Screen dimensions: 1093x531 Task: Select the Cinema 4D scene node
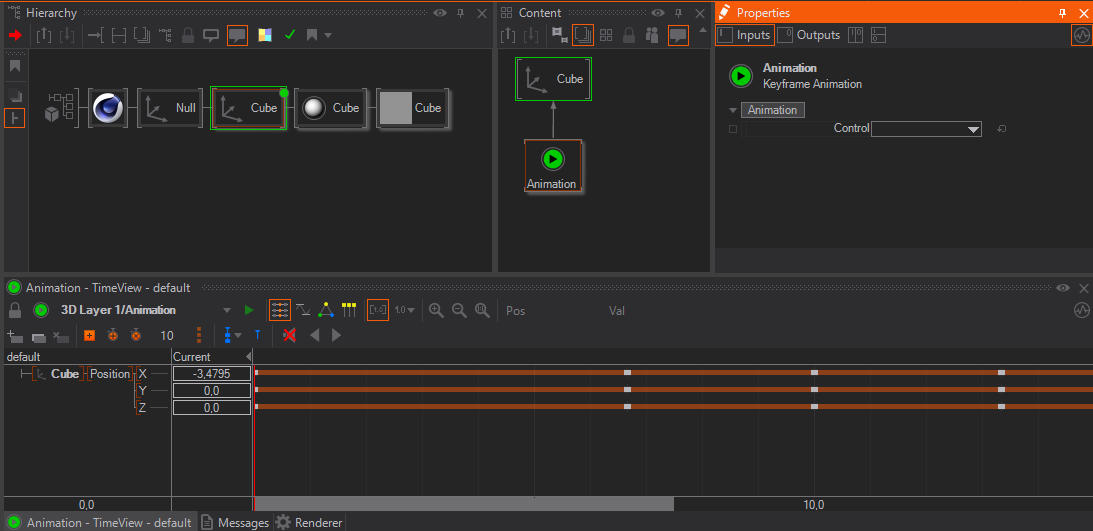coord(106,108)
